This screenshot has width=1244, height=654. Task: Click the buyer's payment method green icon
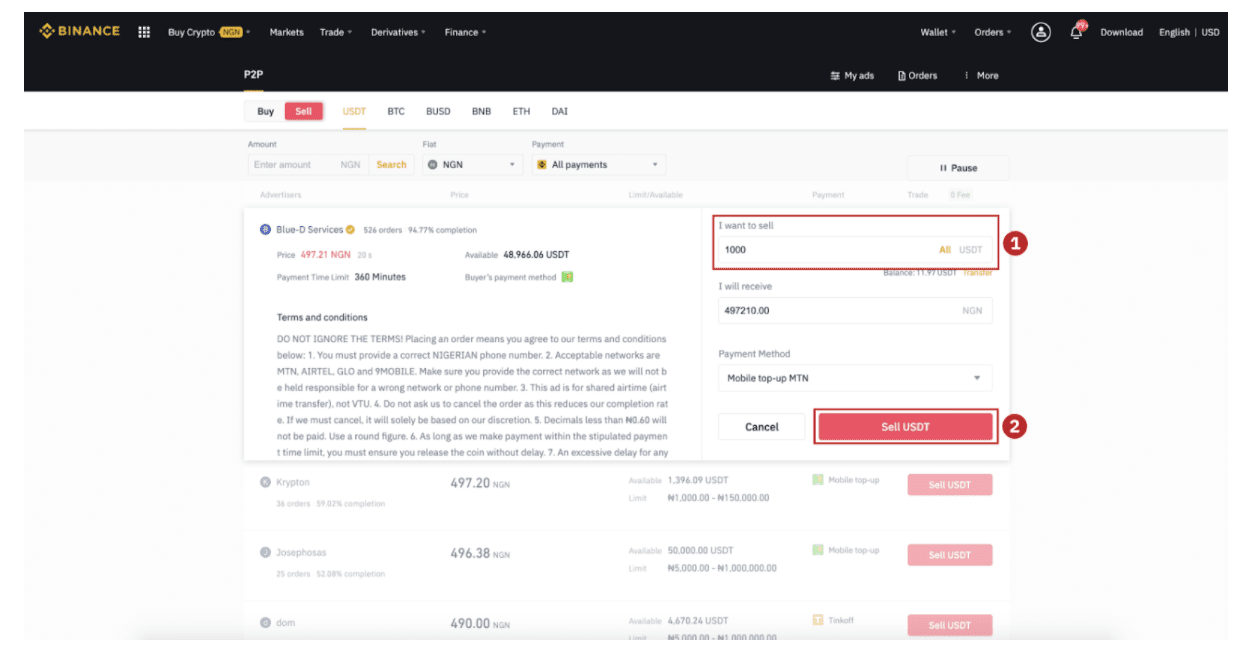(567, 277)
